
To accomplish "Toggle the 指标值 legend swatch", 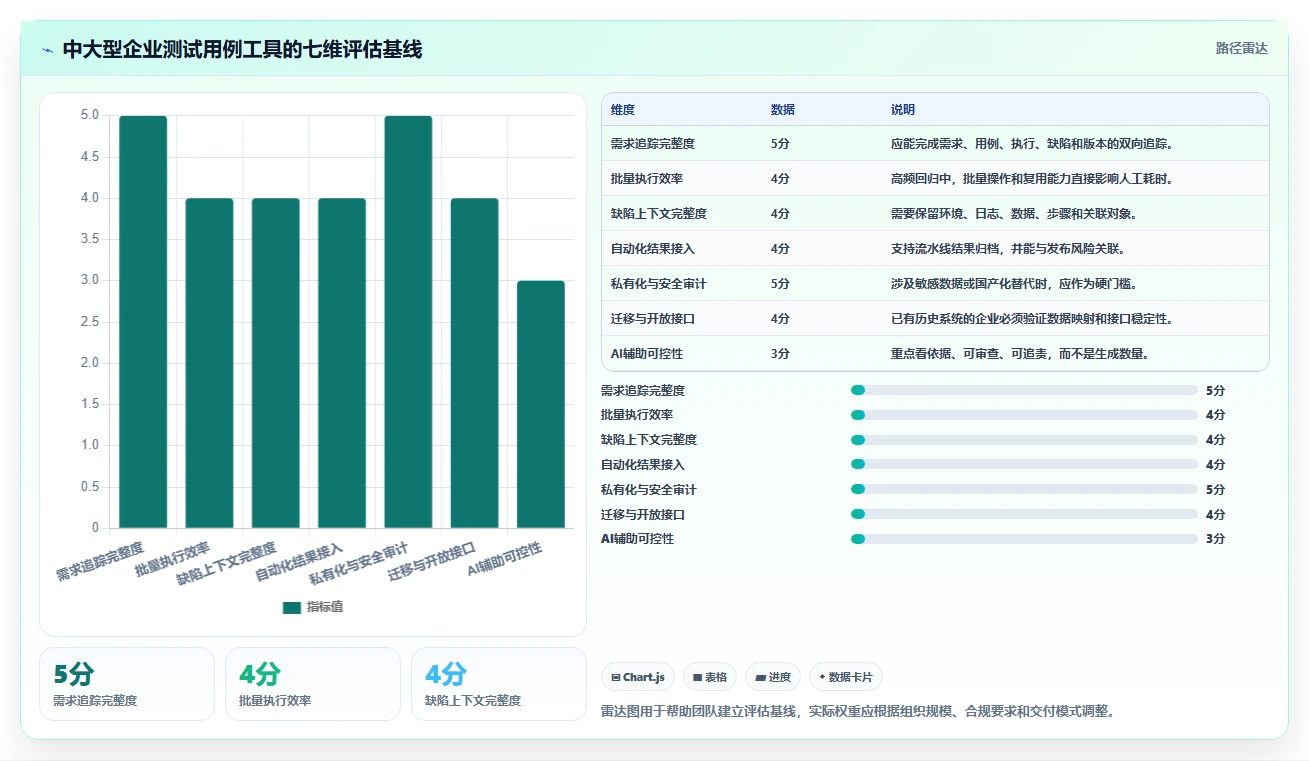I will pyautogui.click(x=292, y=607).
